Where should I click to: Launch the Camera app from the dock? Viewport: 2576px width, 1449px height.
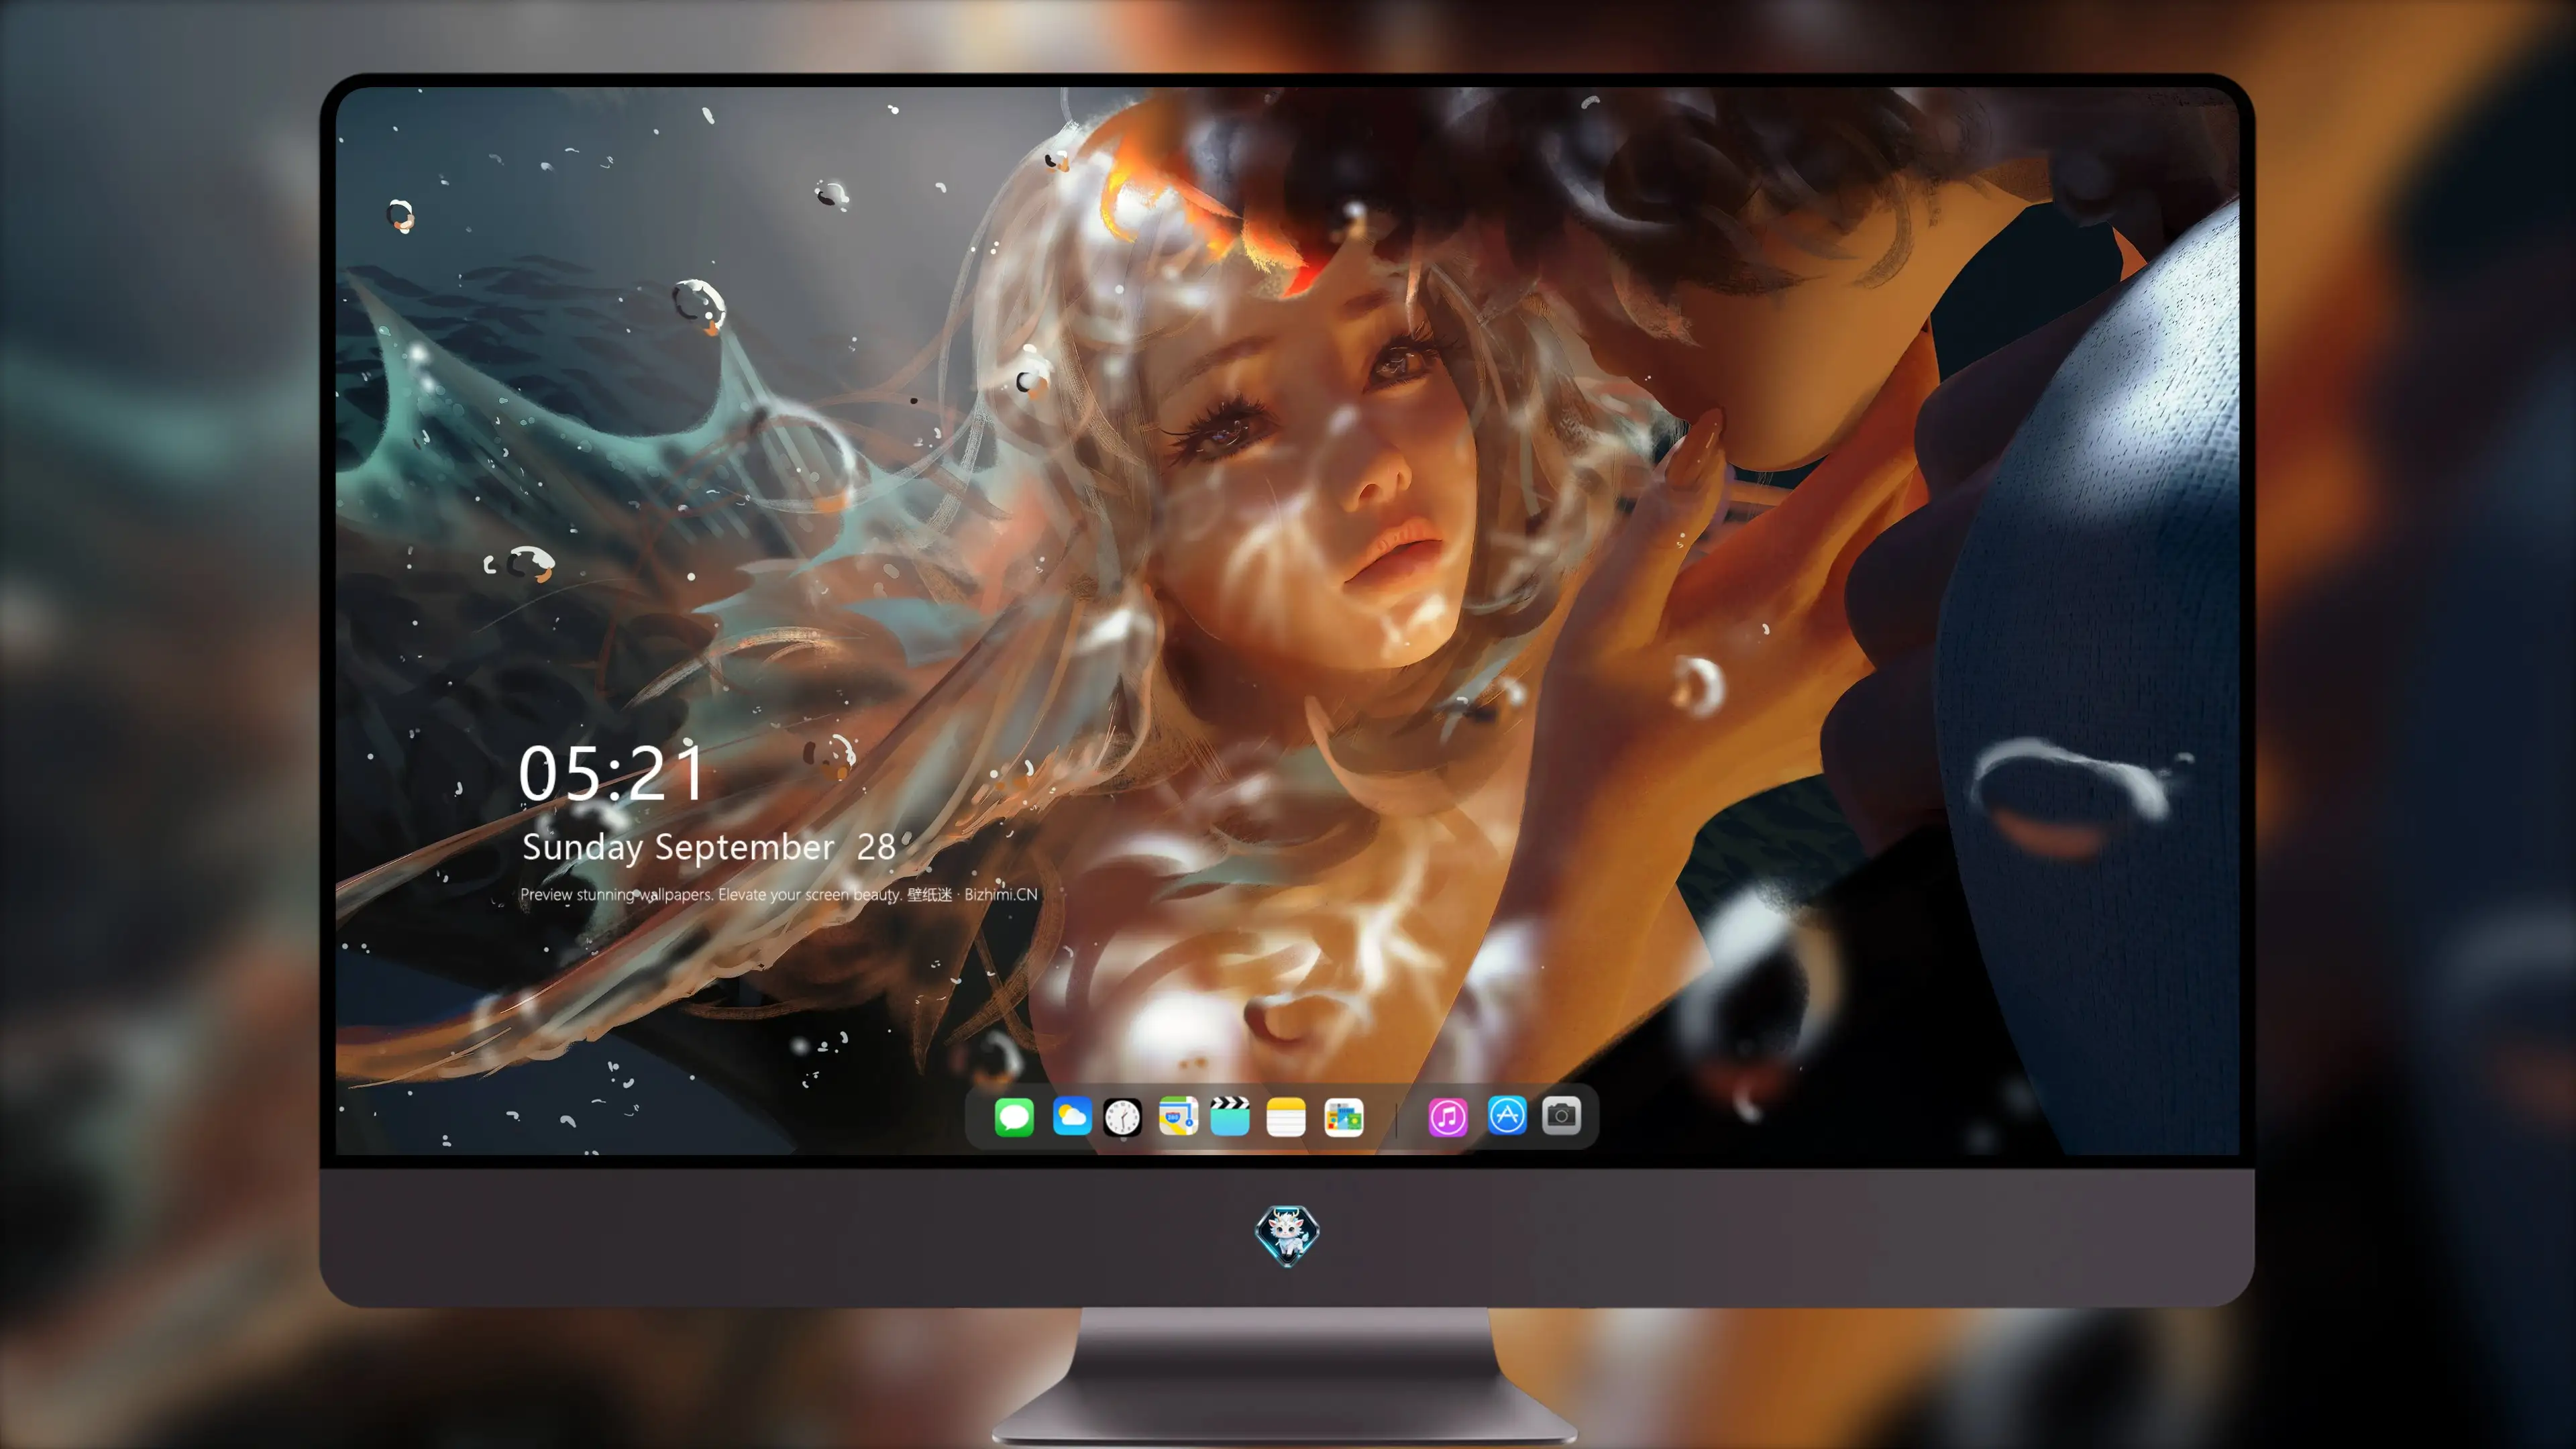pos(1561,1115)
